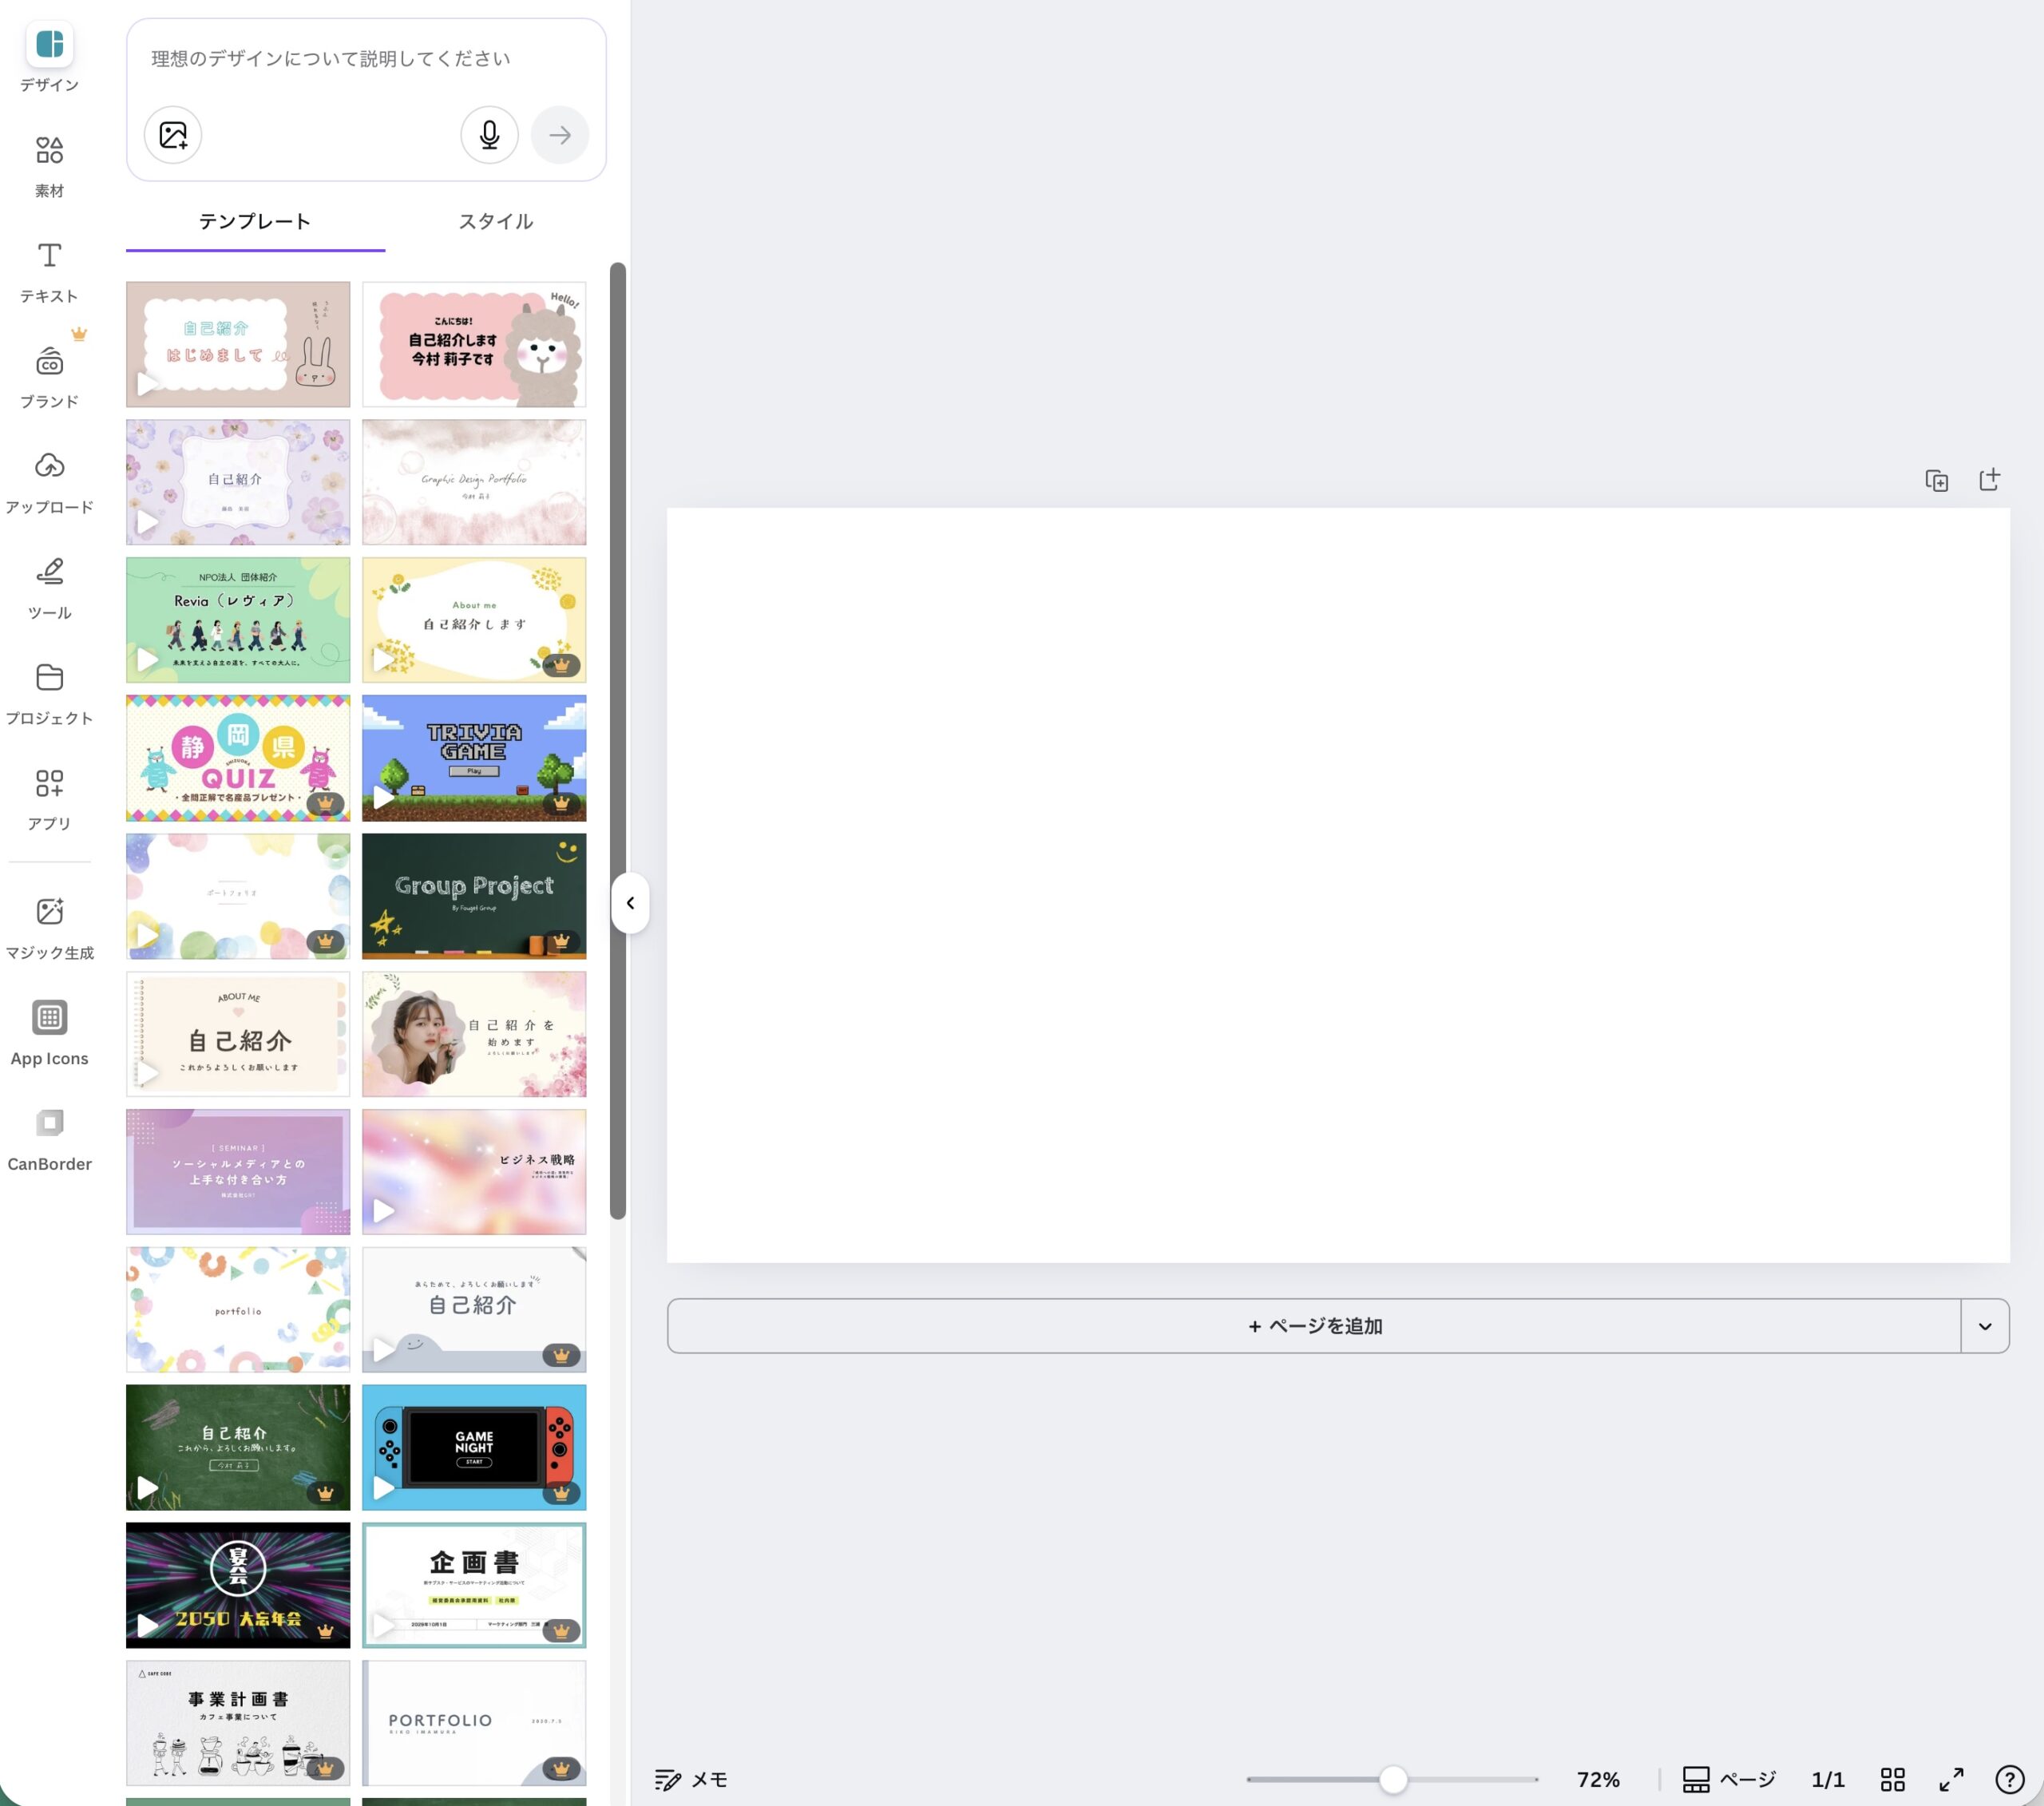Select the マジック生成 tool in the sidebar
This screenshot has height=1806, width=2044.
click(x=48, y=920)
